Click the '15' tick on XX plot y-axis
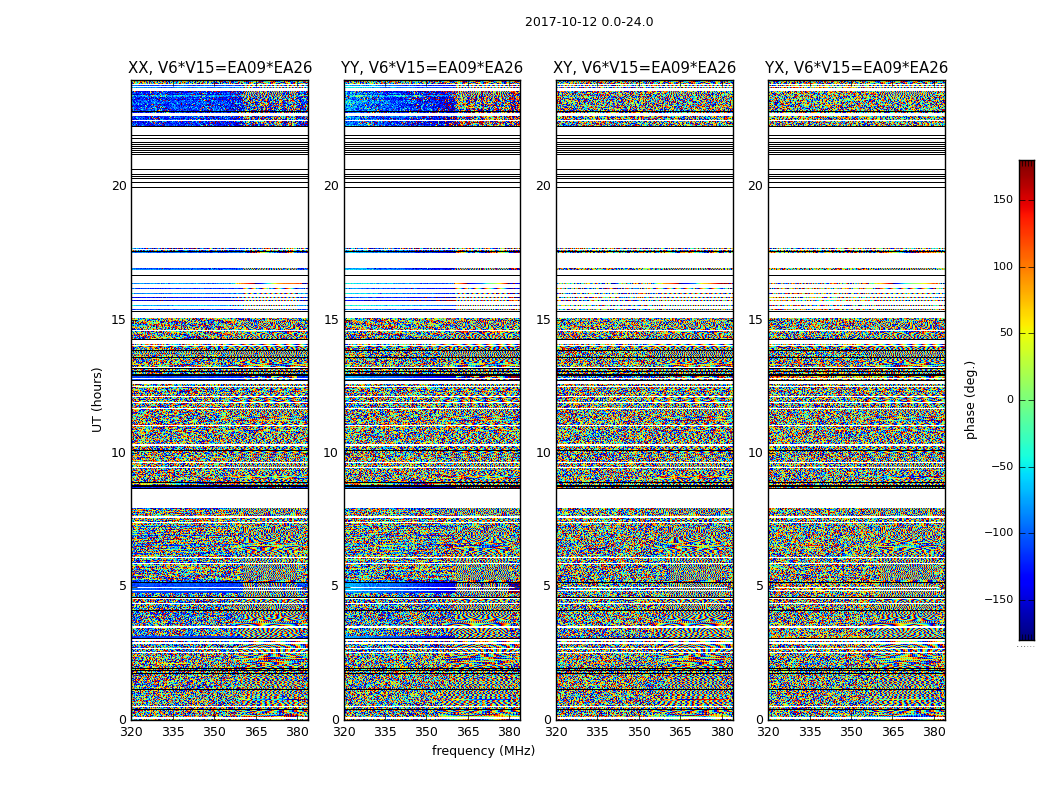The image size is (1050, 800). point(119,320)
